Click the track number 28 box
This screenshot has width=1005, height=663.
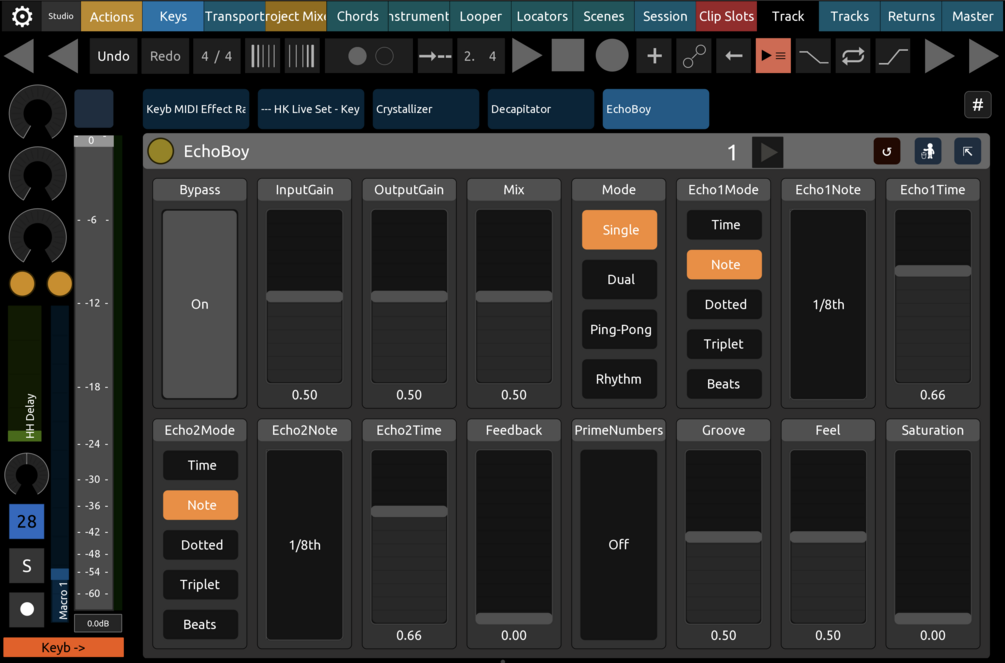(26, 521)
